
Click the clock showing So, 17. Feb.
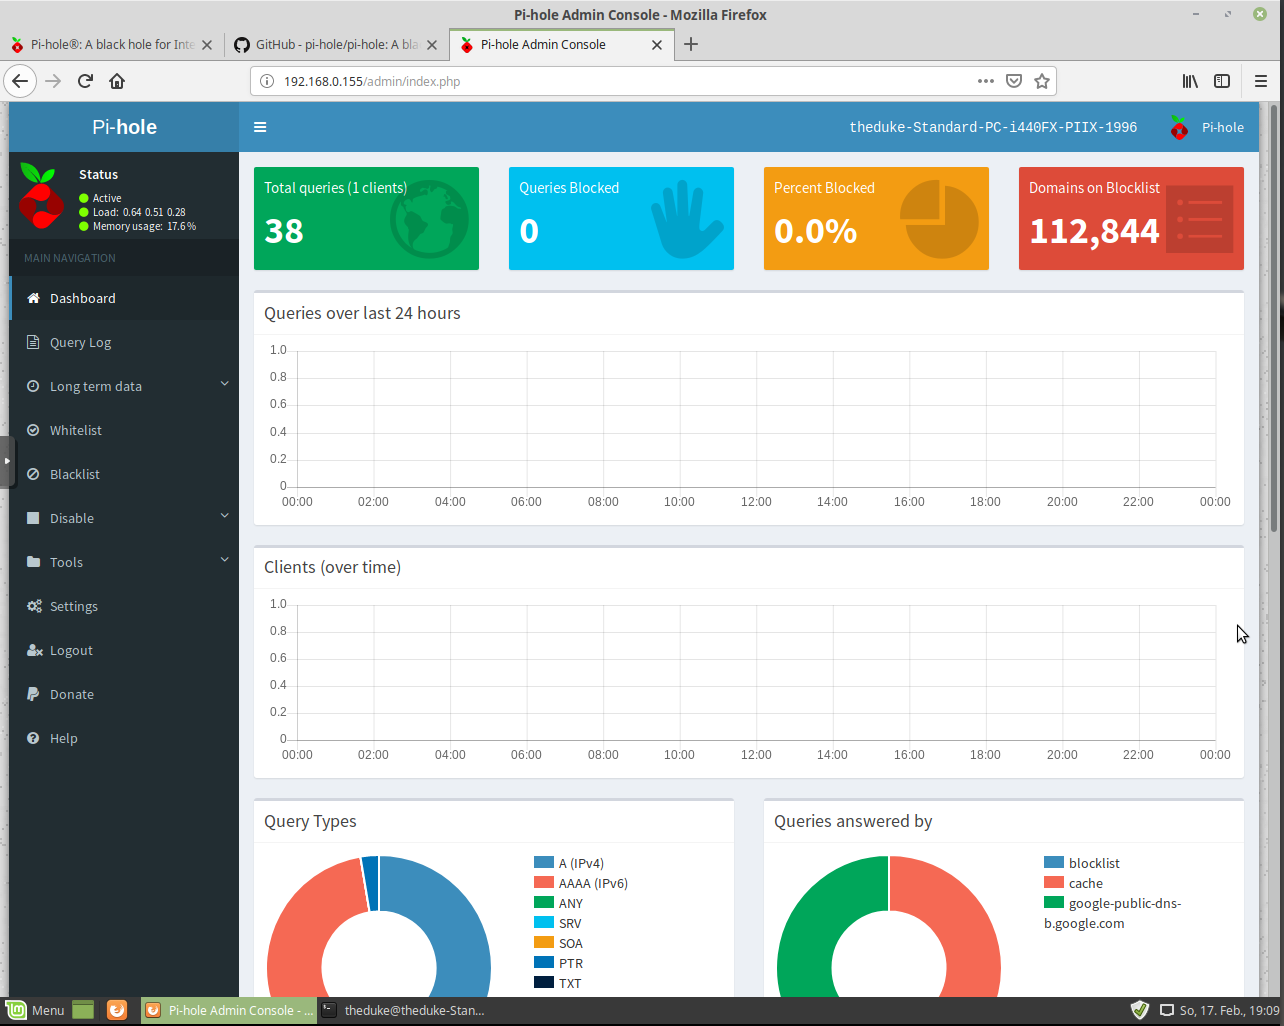(x=1229, y=1010)
